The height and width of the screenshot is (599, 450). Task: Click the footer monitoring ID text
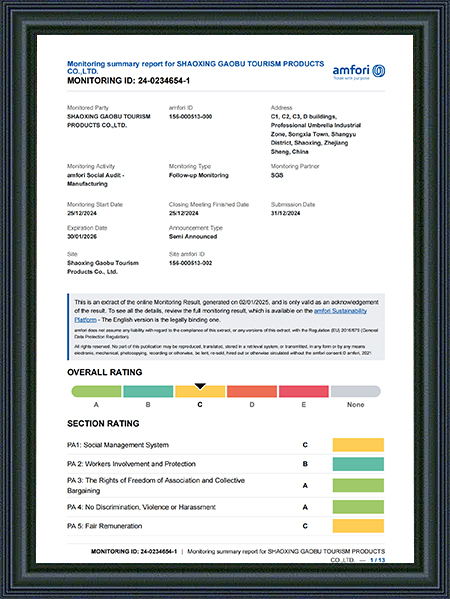[134, 551]
